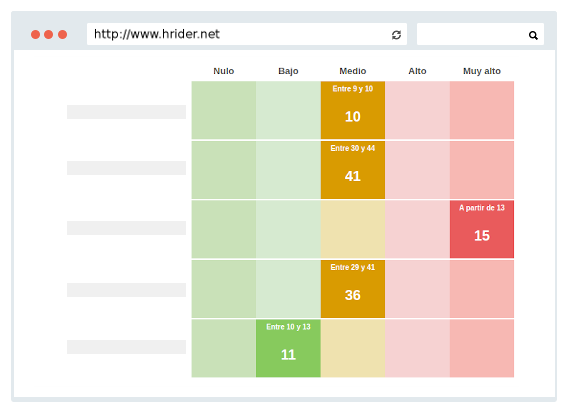Screen dimensions: 572x412
Task: Click the orange cell showing 36
Action: tap(353, 289)
